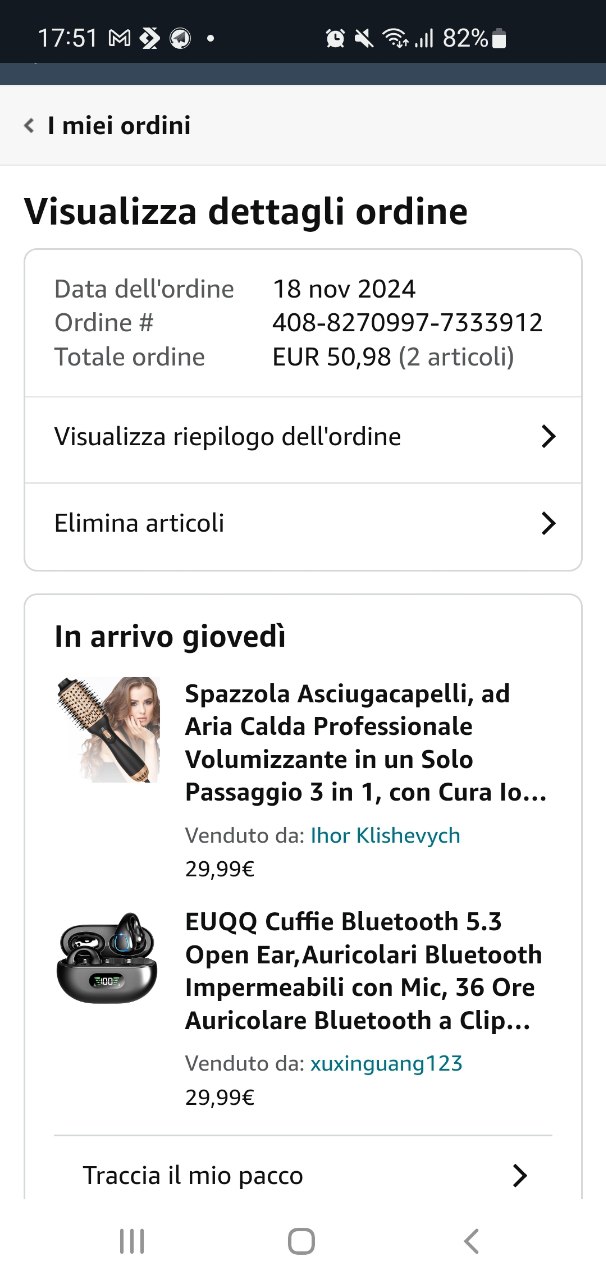The image size is (606, 1280).
Task: Open the Gmail notification icon in status bar
Action: click(119, 39)
